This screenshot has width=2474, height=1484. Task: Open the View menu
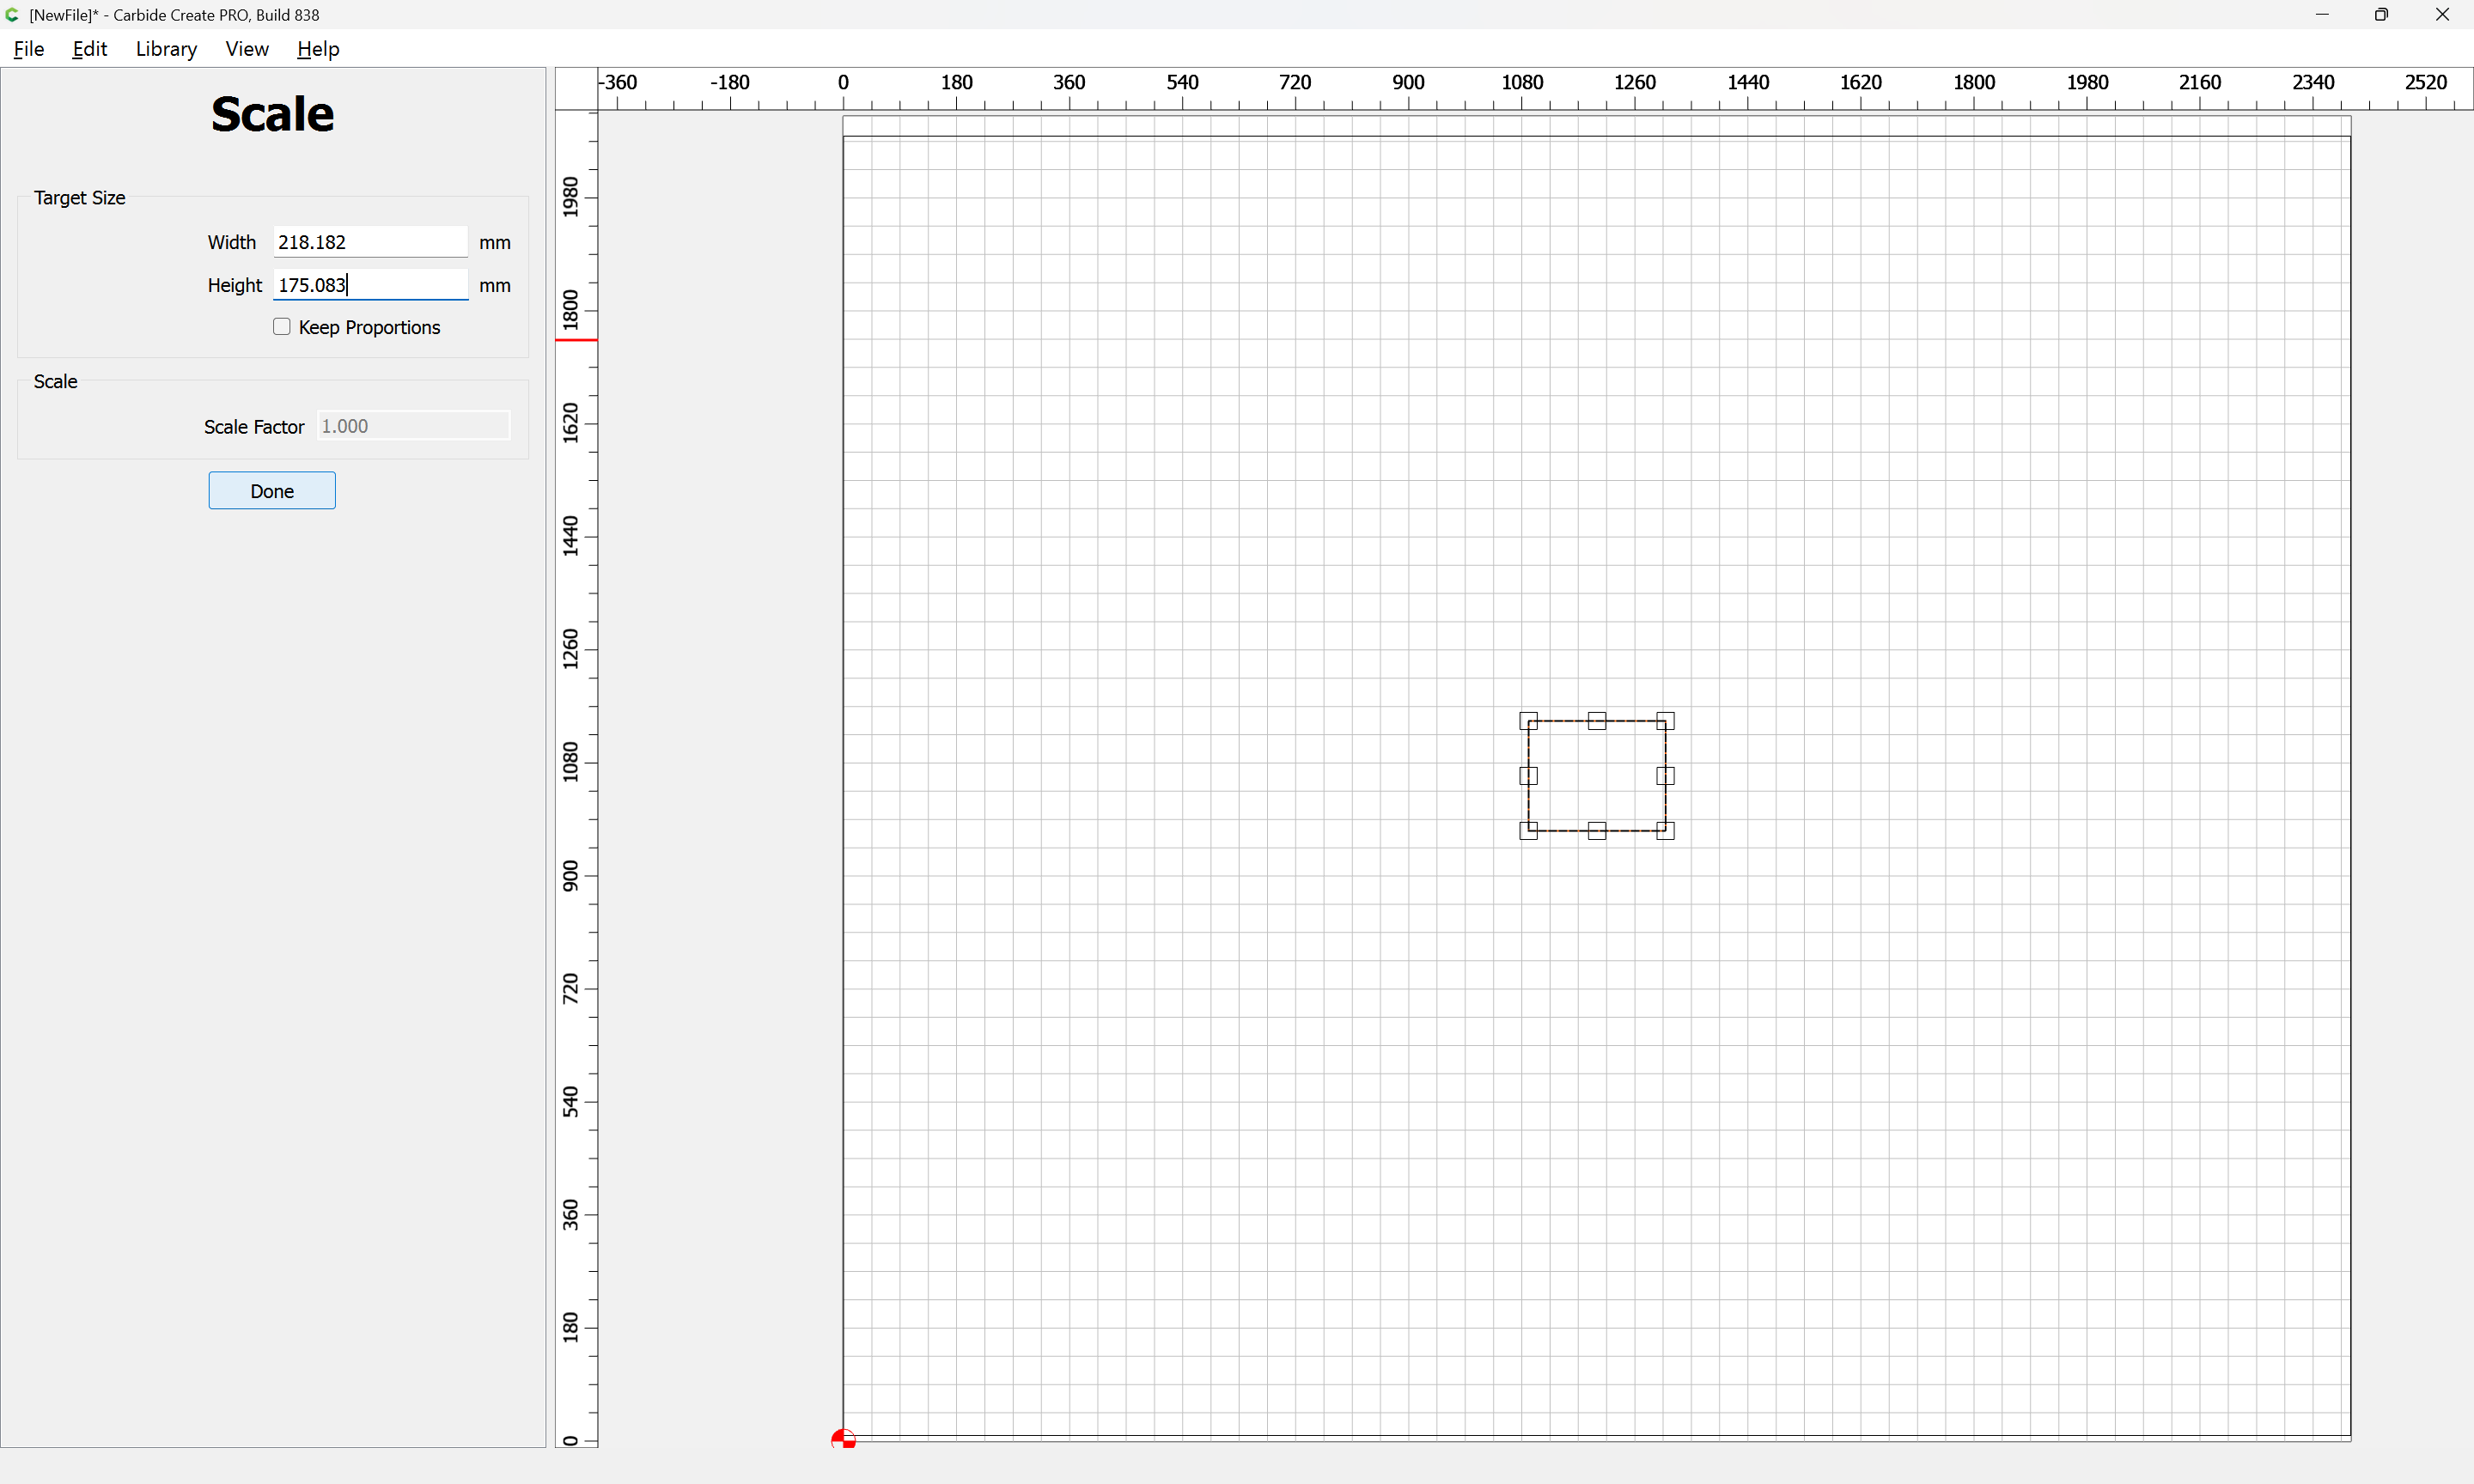(x=247, y=49)
